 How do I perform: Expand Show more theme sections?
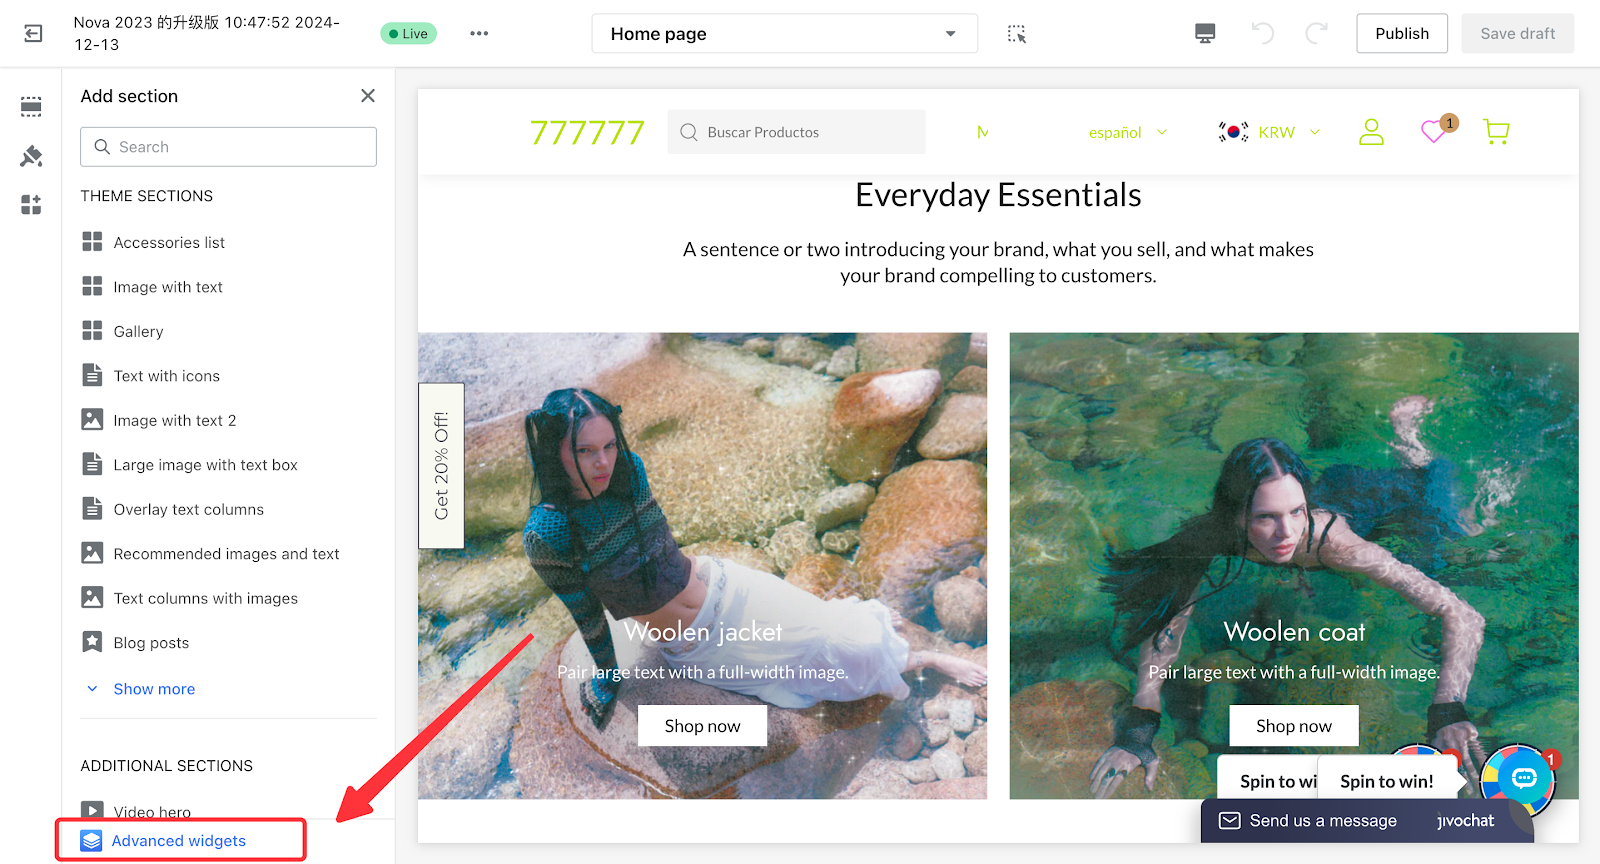(x=153, y=689)
